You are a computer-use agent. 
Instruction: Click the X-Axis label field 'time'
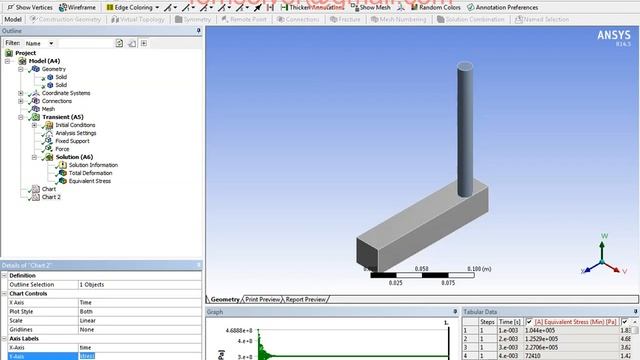140,347
